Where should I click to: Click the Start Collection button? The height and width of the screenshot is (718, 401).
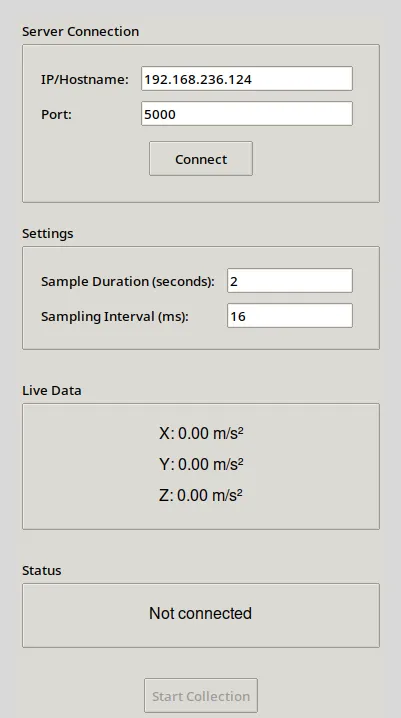pos(201,696)
